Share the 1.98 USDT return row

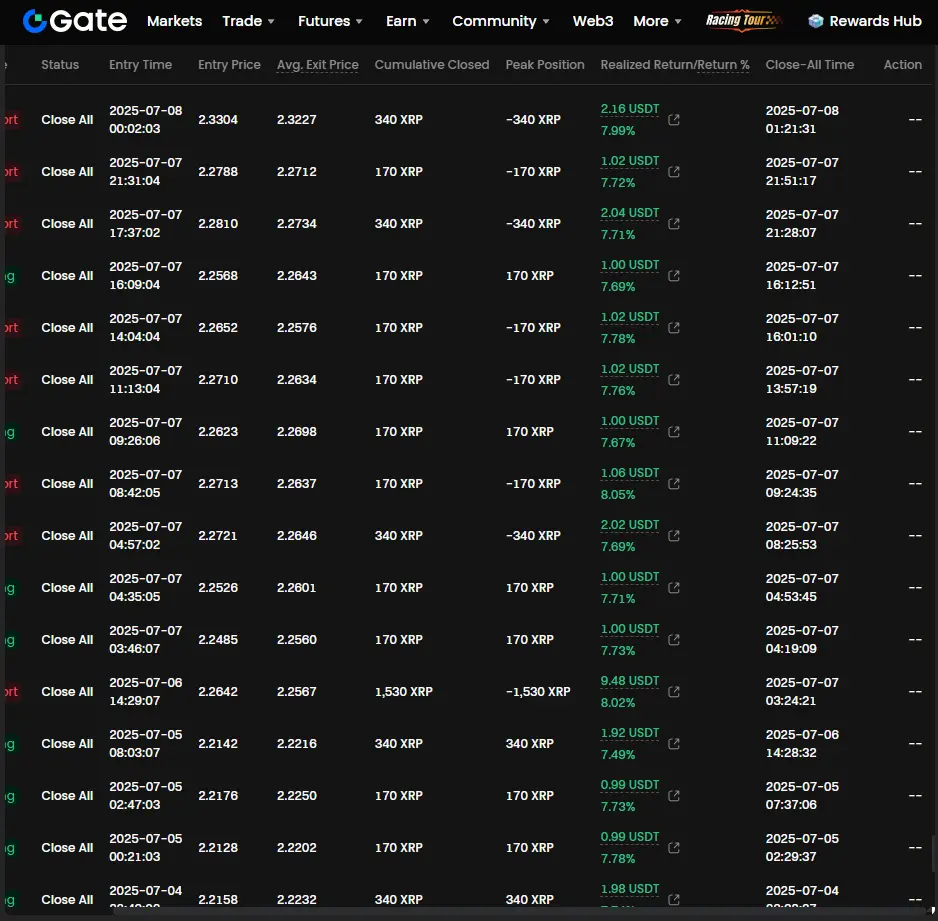pyautogui.click(x=674, y=900)
